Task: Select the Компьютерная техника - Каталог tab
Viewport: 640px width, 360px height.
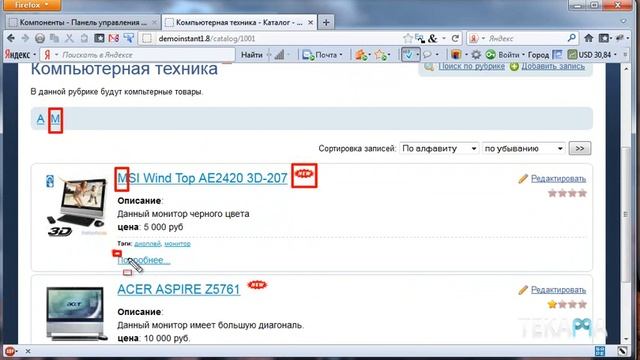Action: pyautogui.click(x=239, y=22)
